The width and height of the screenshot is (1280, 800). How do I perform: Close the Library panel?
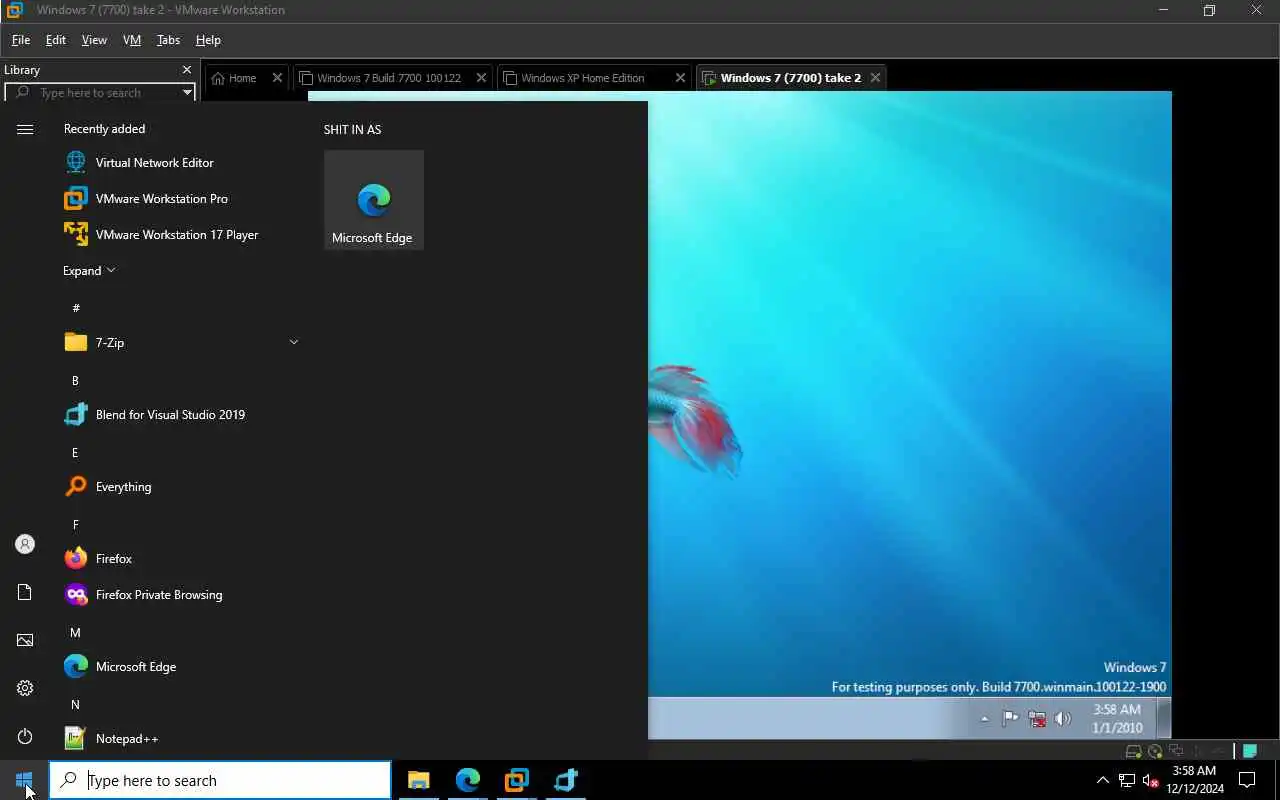pyautogui.click(x=186, y=69)
